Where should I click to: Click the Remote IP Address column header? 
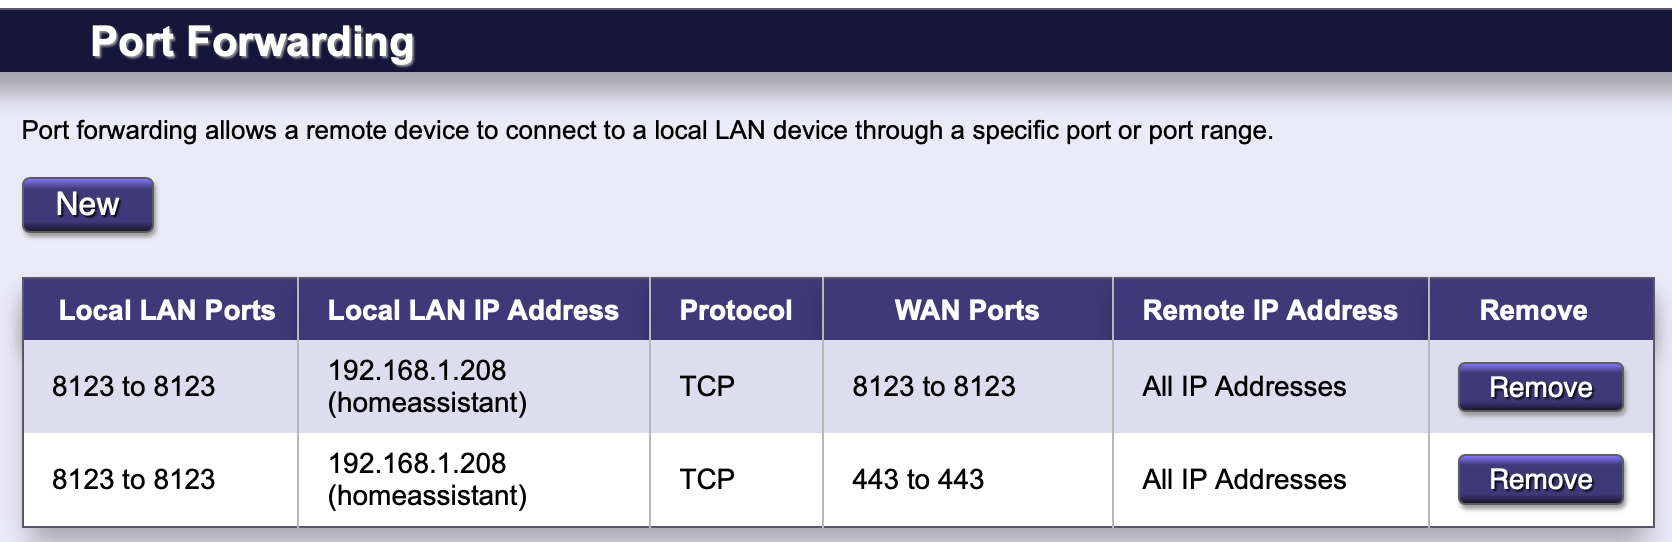(1270, 310)
